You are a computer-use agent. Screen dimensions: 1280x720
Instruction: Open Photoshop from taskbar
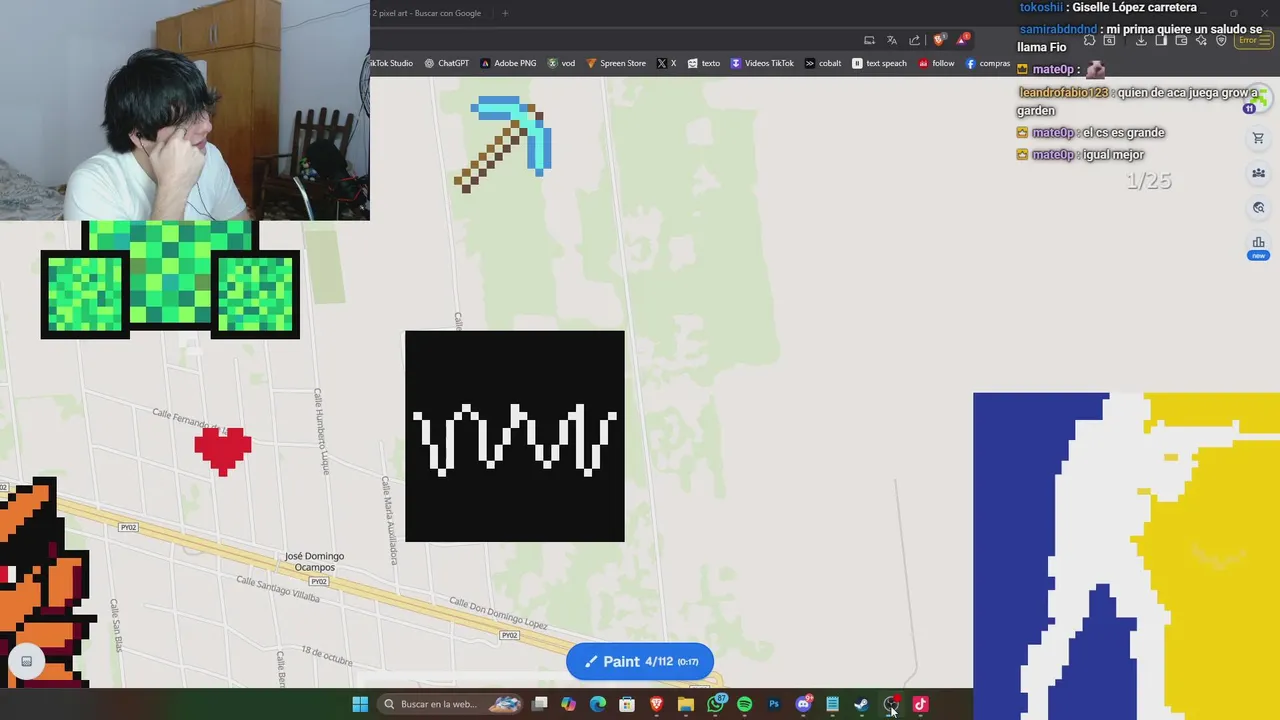pyautogui.click(x=774, y=704)
